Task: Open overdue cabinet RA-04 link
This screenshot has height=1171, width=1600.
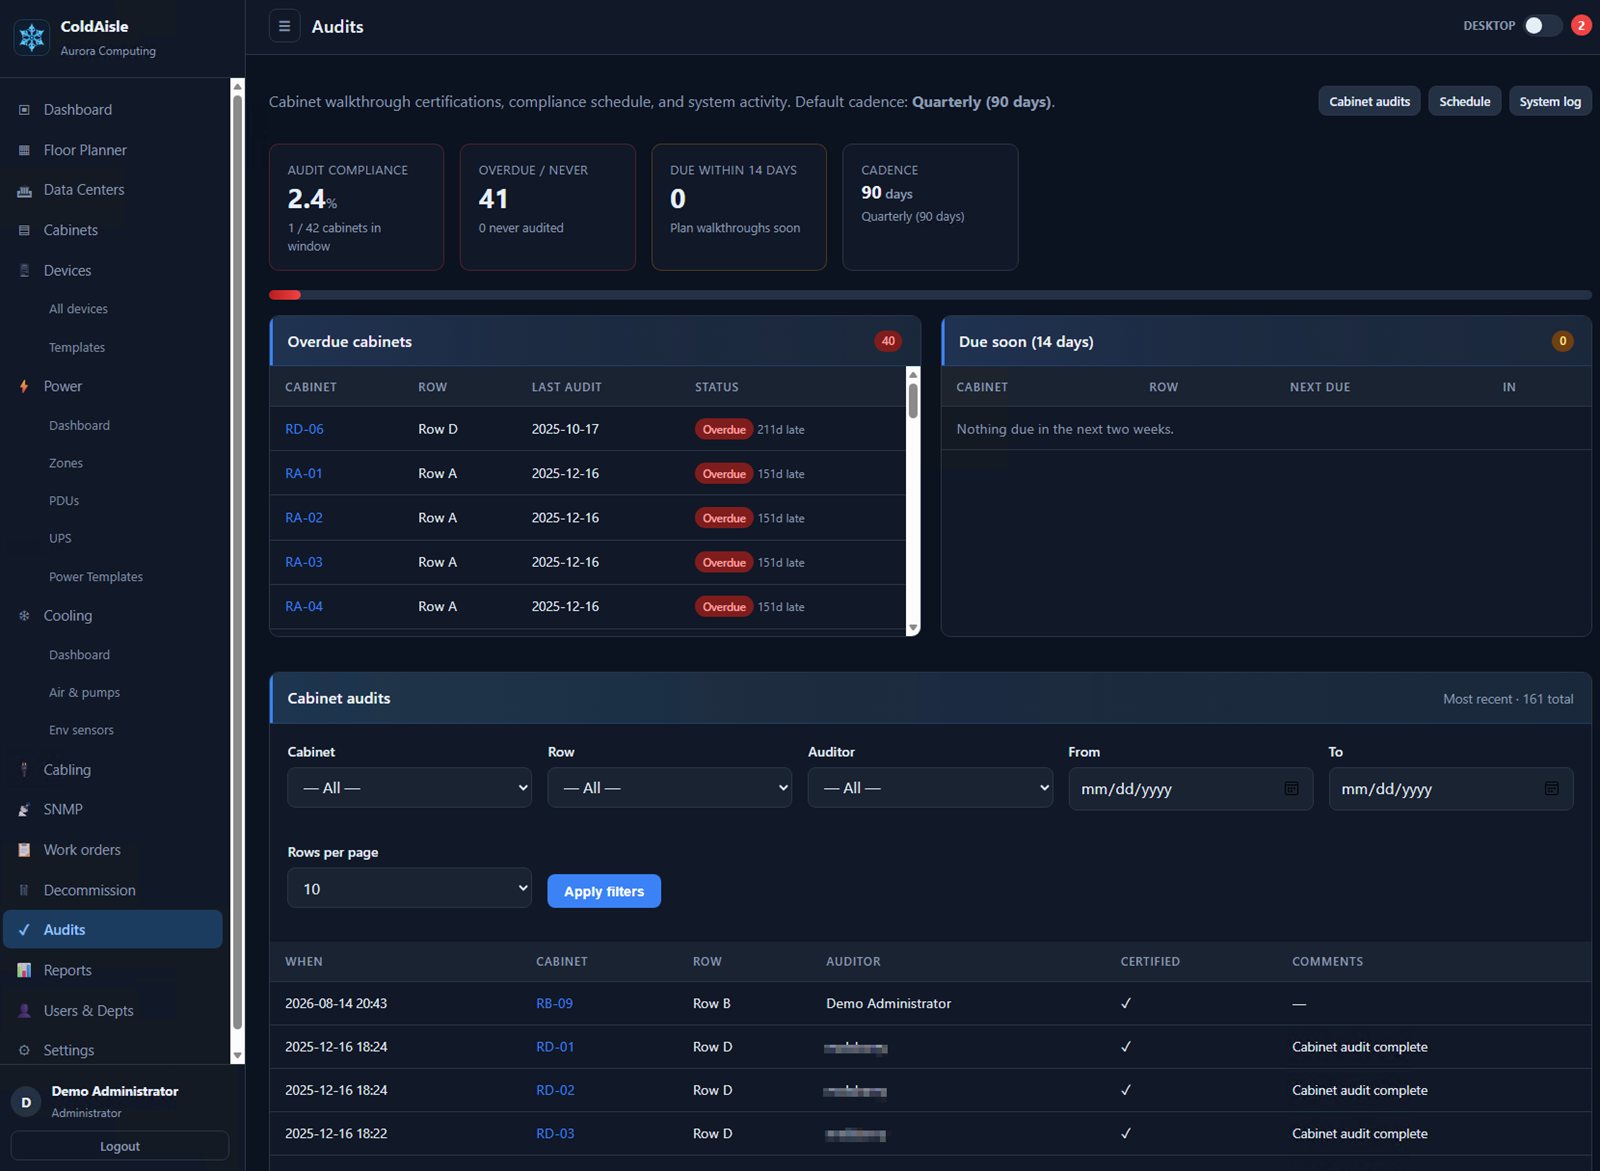Action: click(304, 607)
